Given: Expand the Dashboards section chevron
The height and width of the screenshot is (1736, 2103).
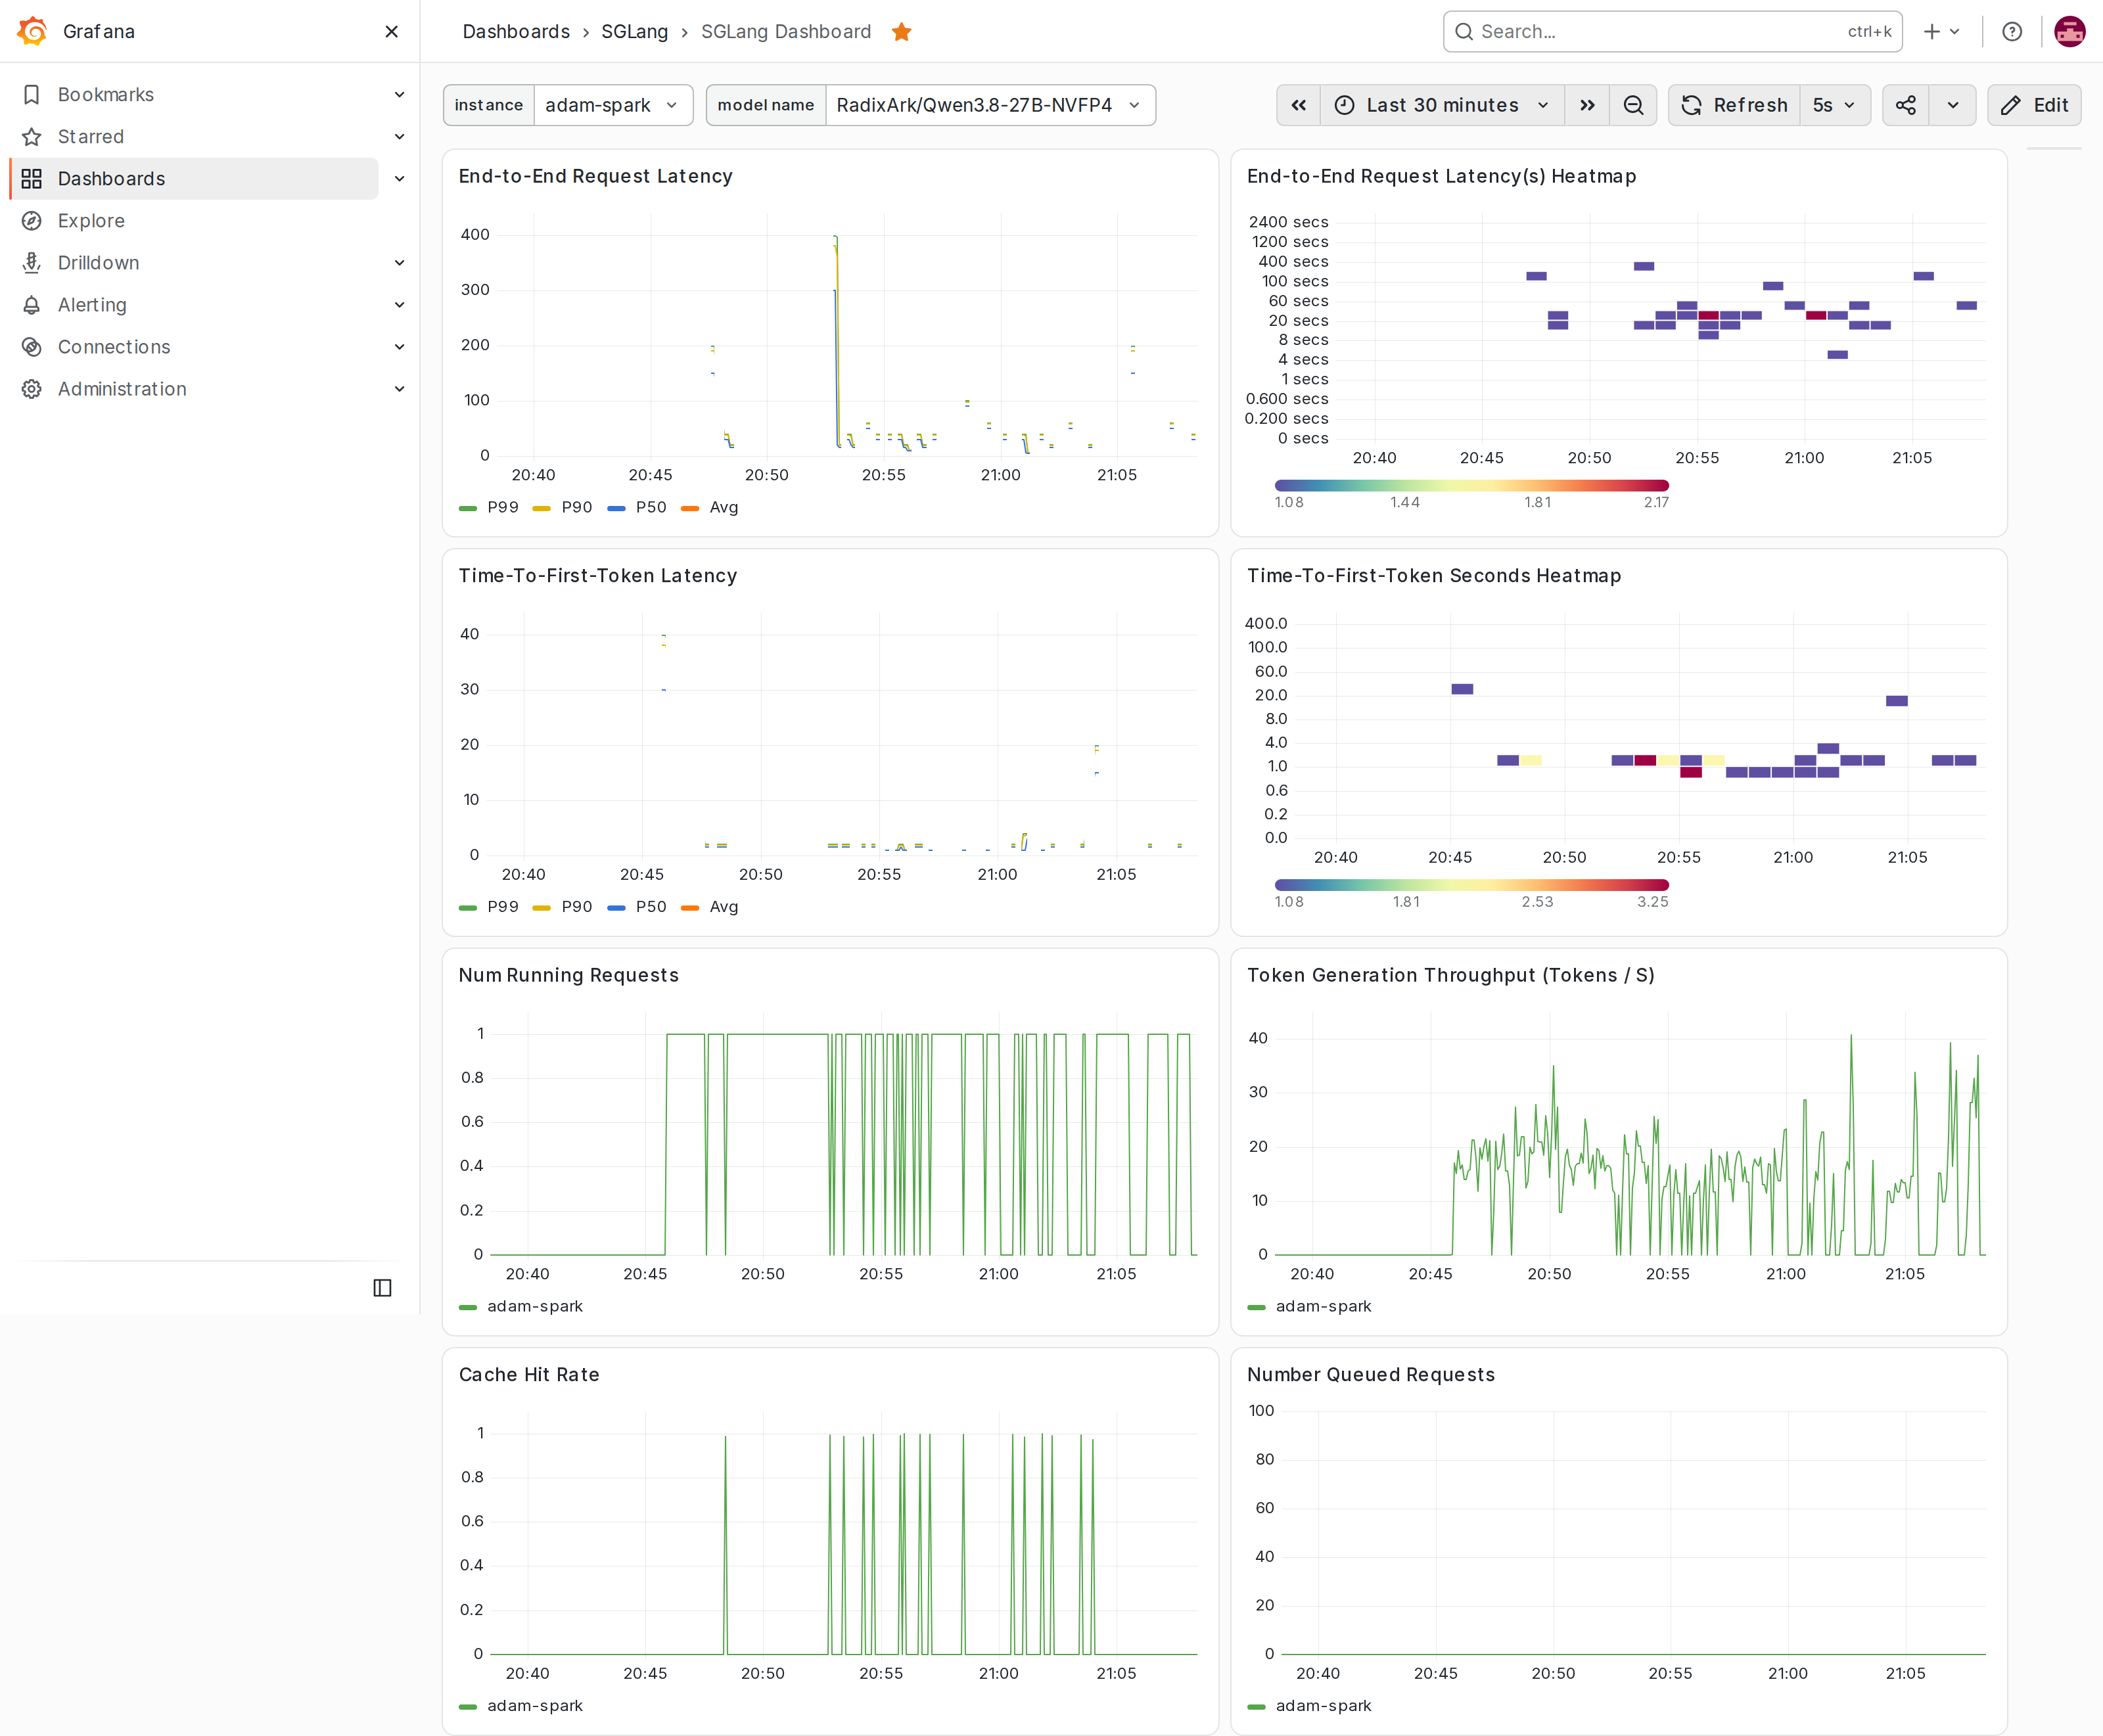Looking at the screenshot, I should [x=399, y=178].
